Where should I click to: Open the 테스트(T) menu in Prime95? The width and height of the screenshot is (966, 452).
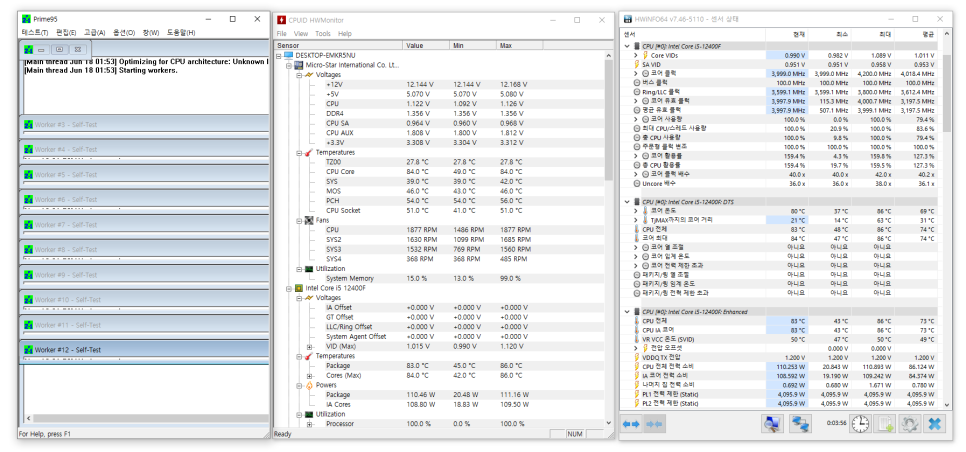point(35,33)
